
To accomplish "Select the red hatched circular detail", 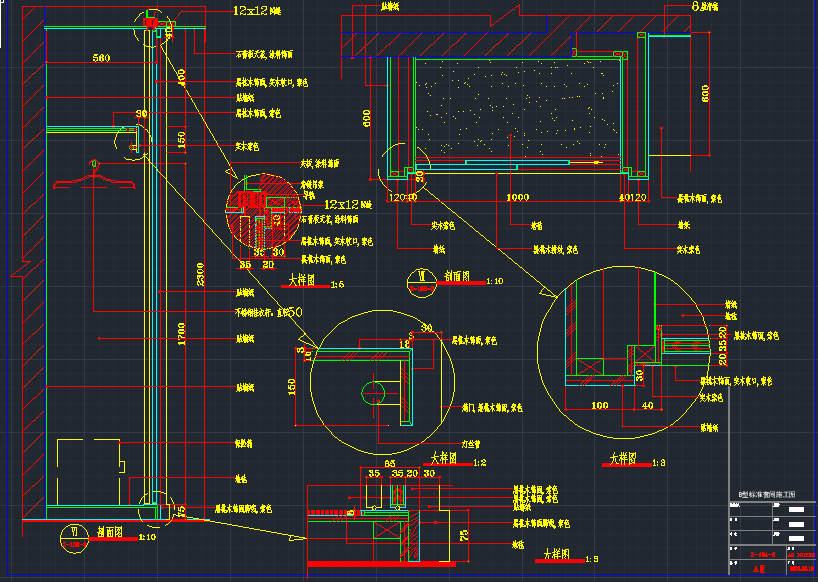I will point(264,214).
